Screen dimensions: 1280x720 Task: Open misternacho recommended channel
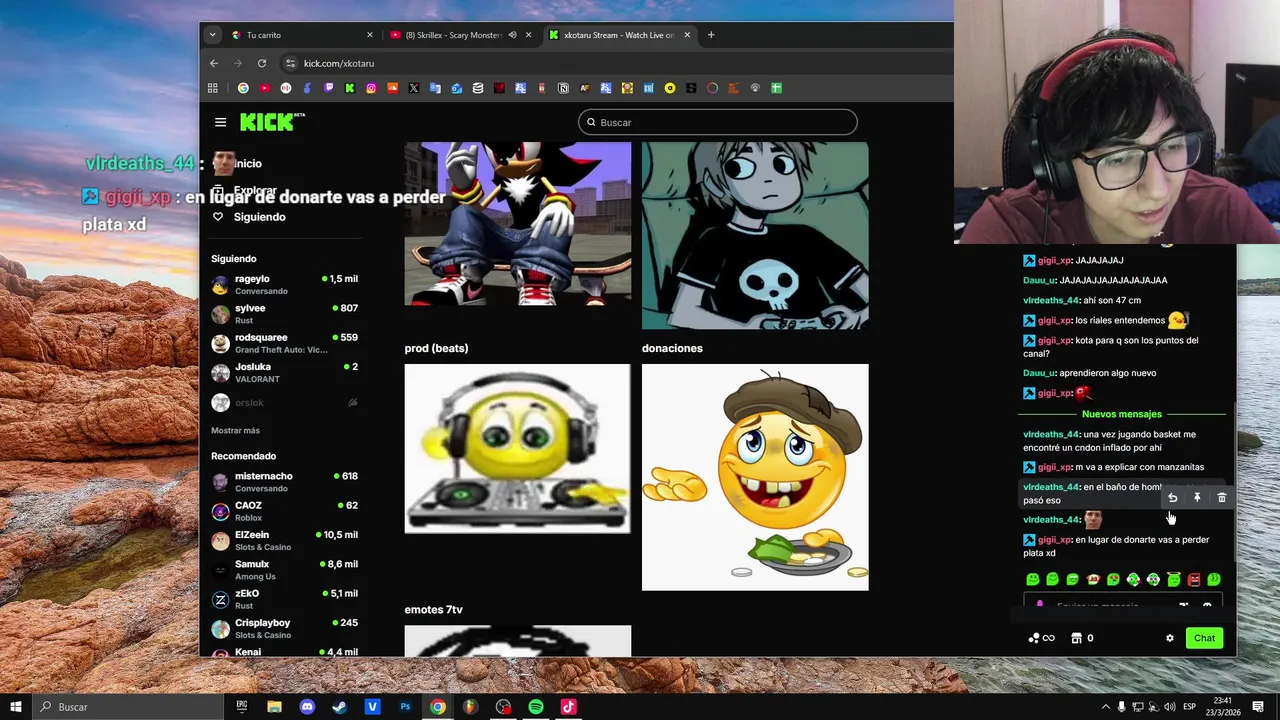[x=285, y=482]
